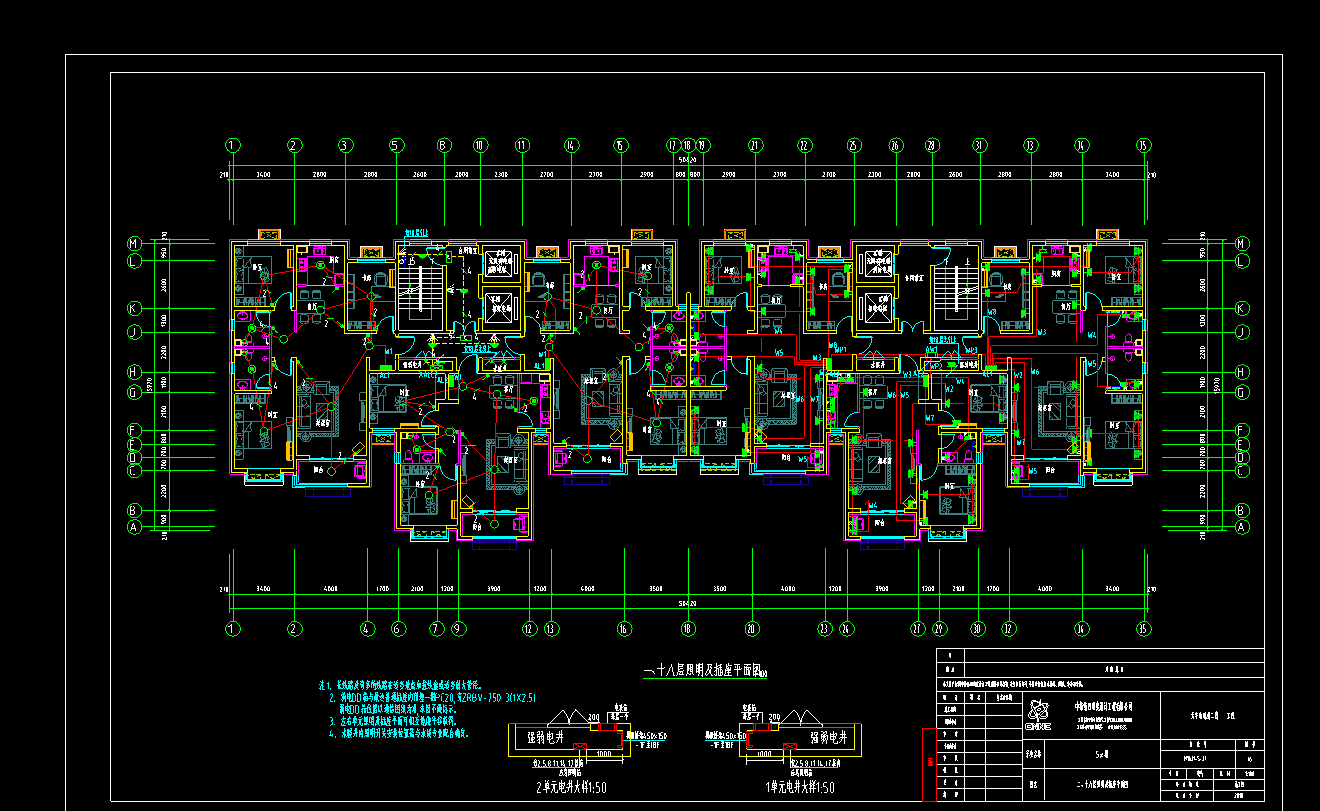
Task: Select grid axis bubble 11
Action: (521, 145)
